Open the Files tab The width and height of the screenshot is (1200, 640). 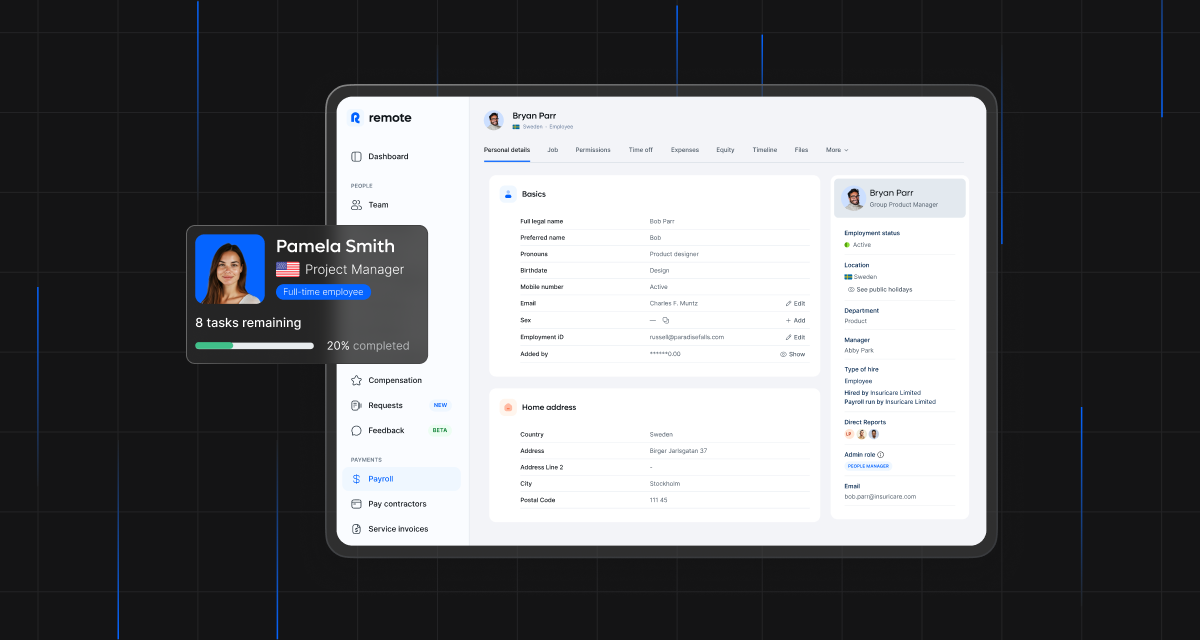click(x=801, y=150)
